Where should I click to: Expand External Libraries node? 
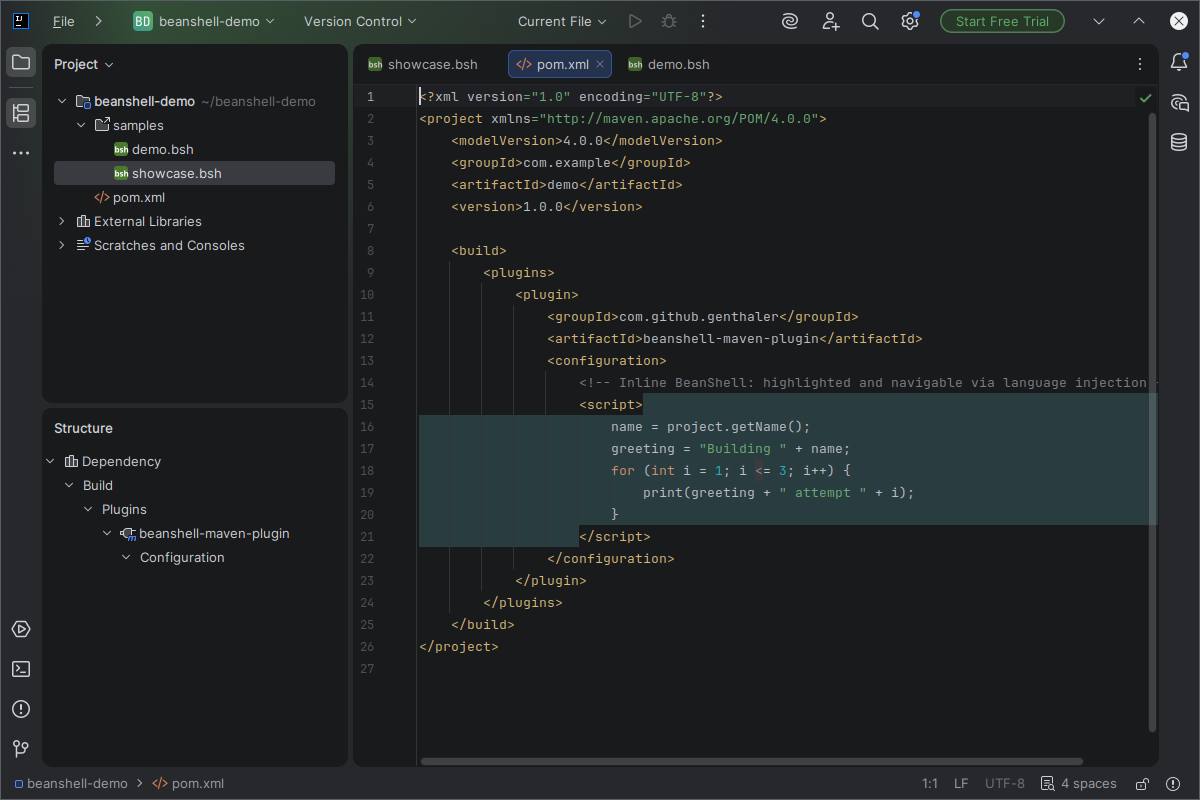coord(62,221)
